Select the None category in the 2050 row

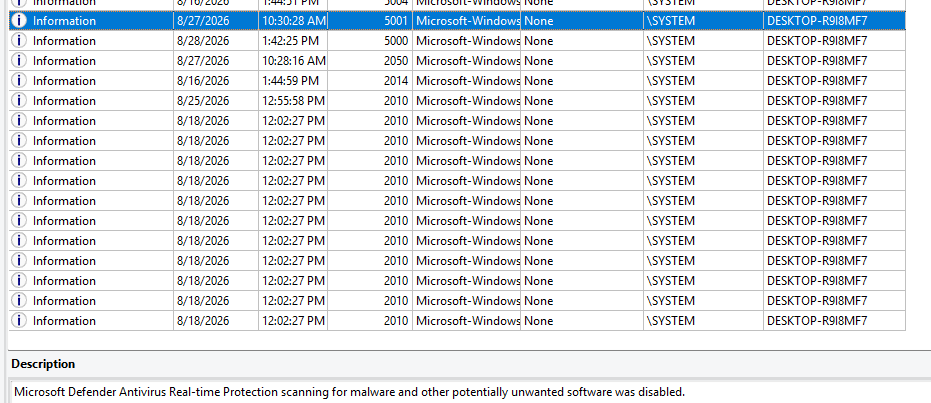pyautogui.click(x=539, y=61)
